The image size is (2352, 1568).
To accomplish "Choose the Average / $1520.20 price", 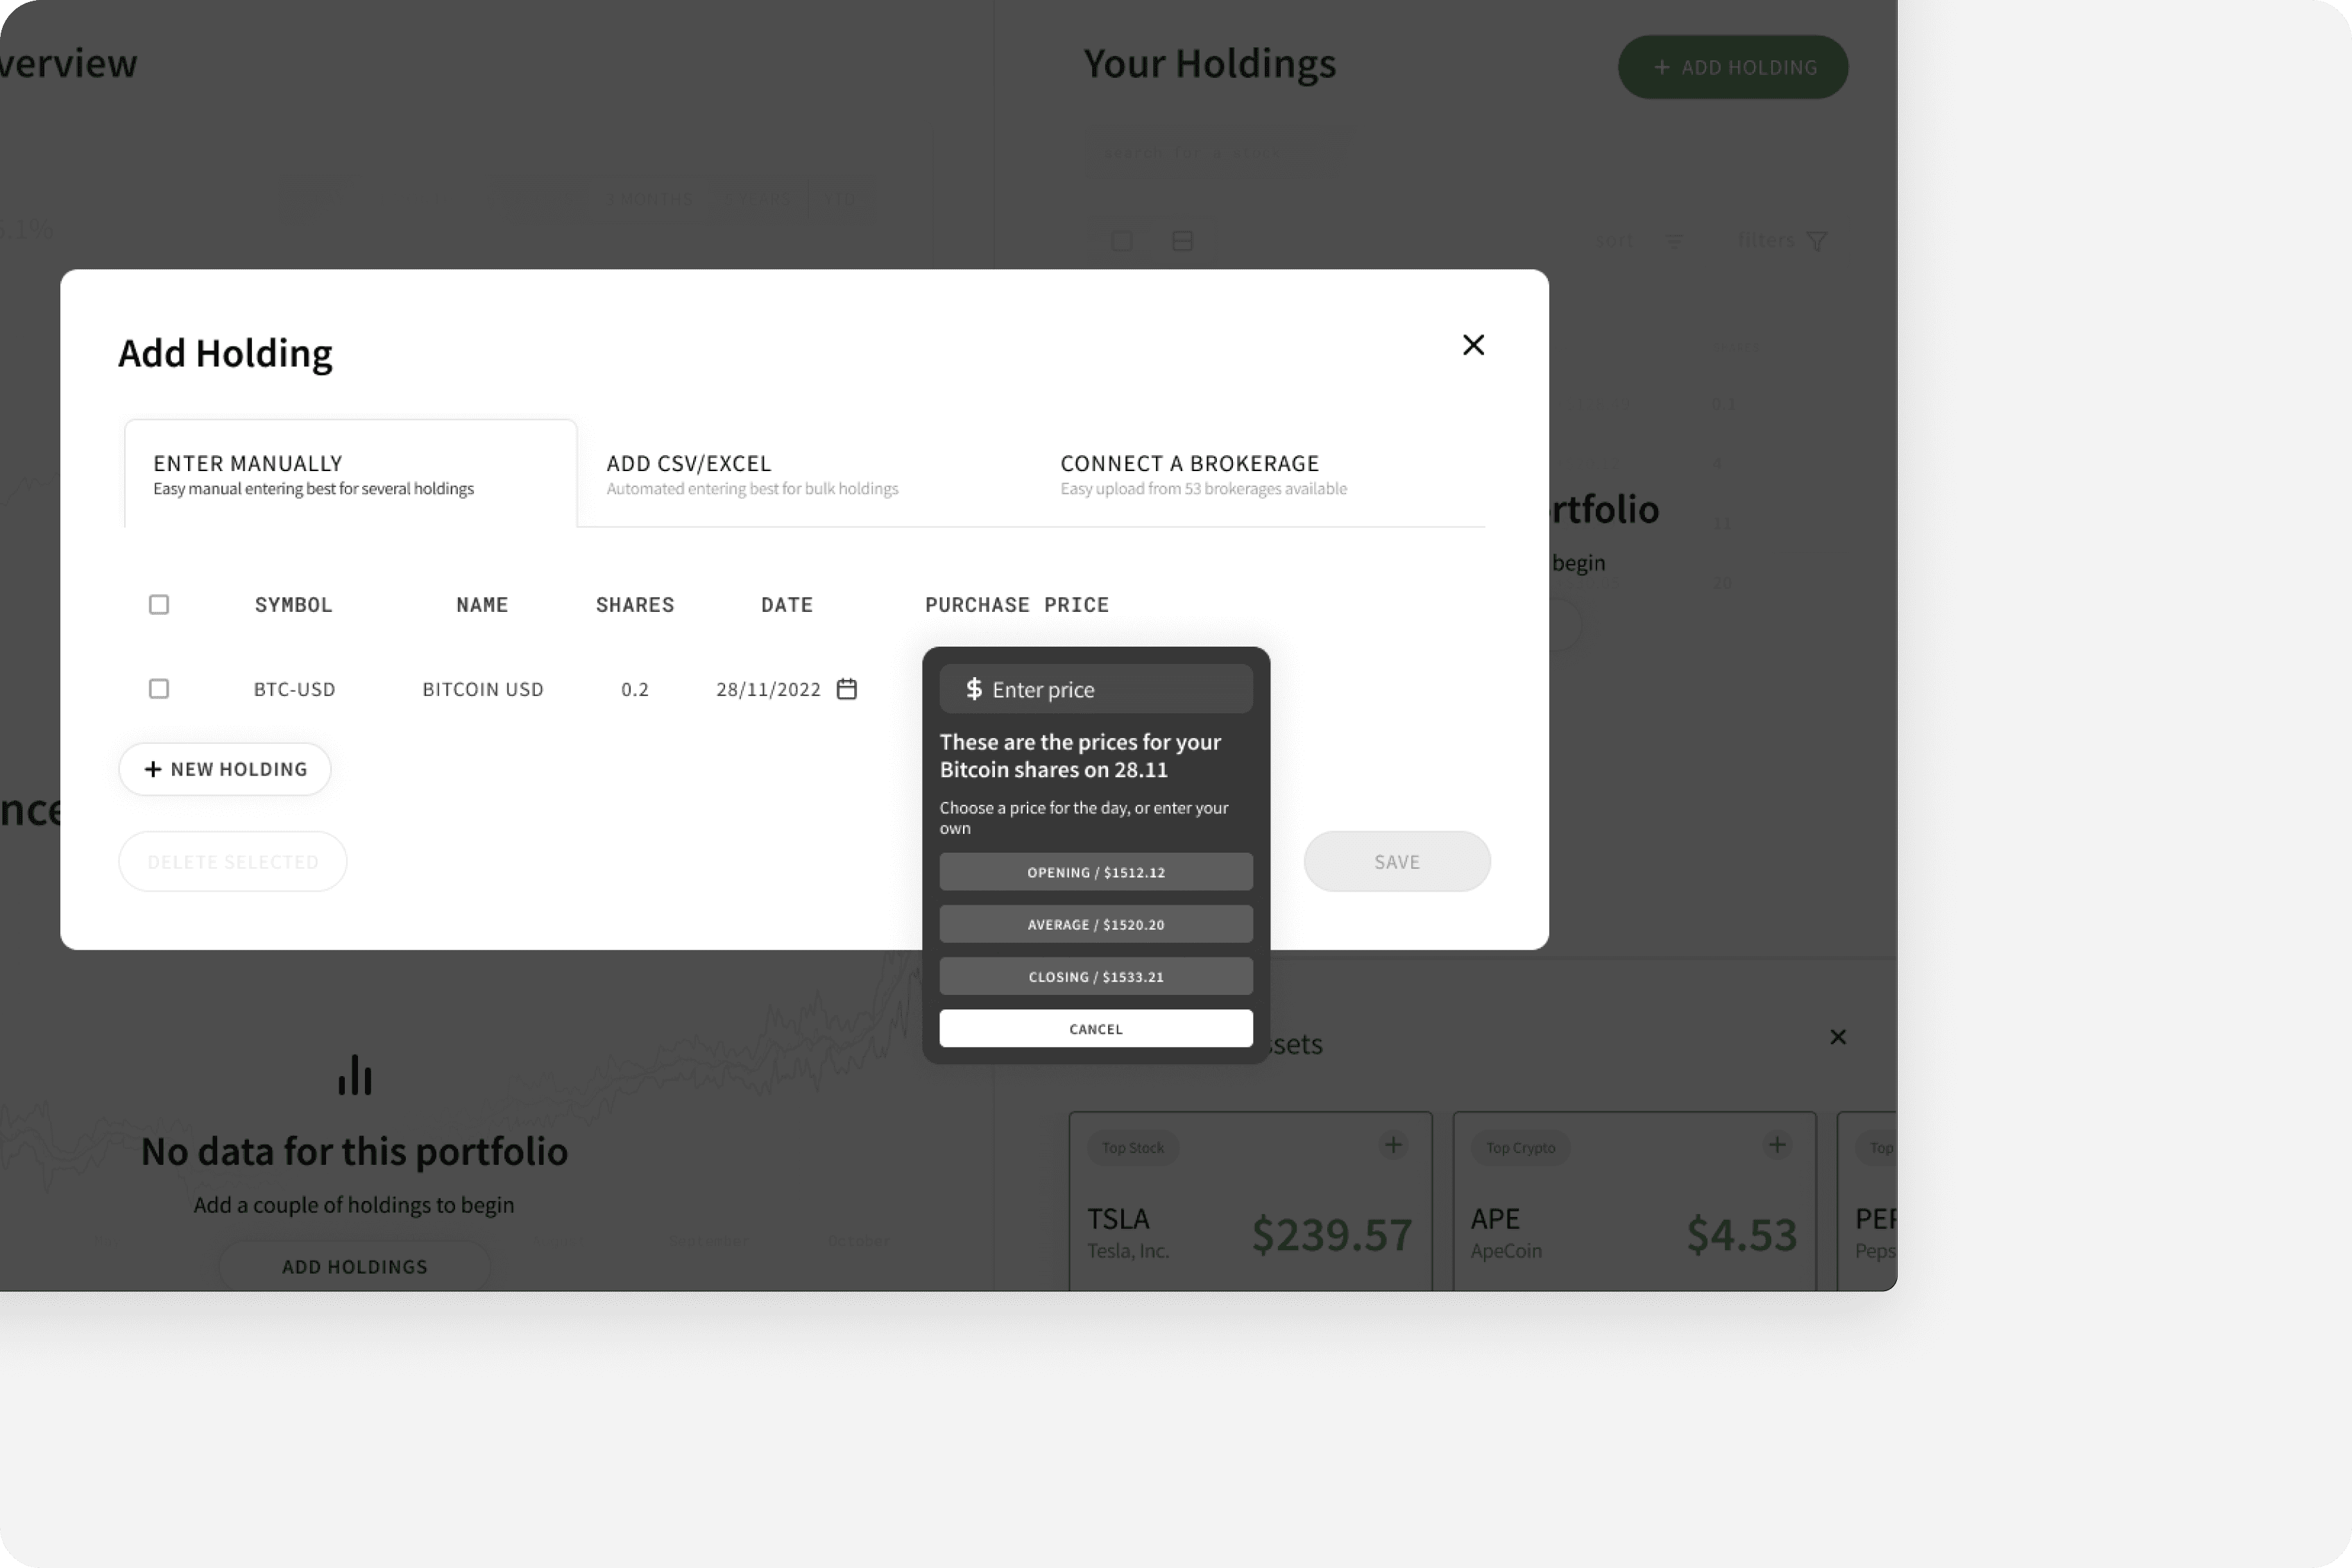I will coord(1096,924).
